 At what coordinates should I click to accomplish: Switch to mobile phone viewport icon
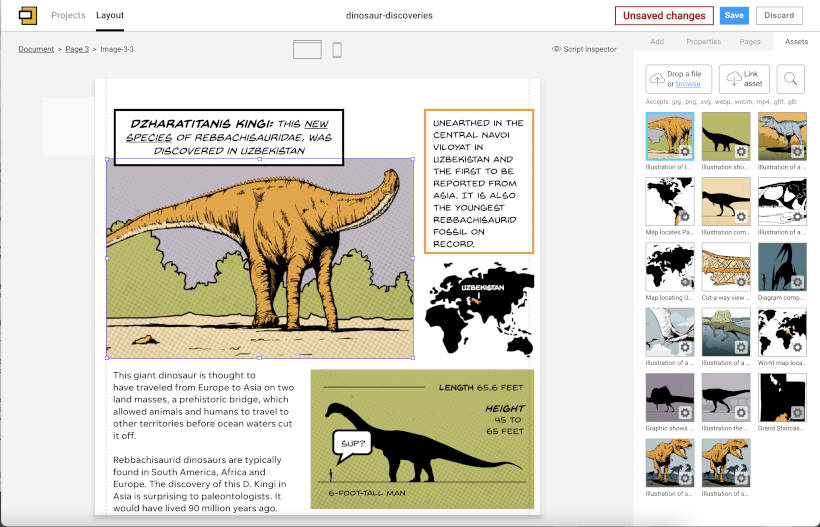click(x=337, y=50)
